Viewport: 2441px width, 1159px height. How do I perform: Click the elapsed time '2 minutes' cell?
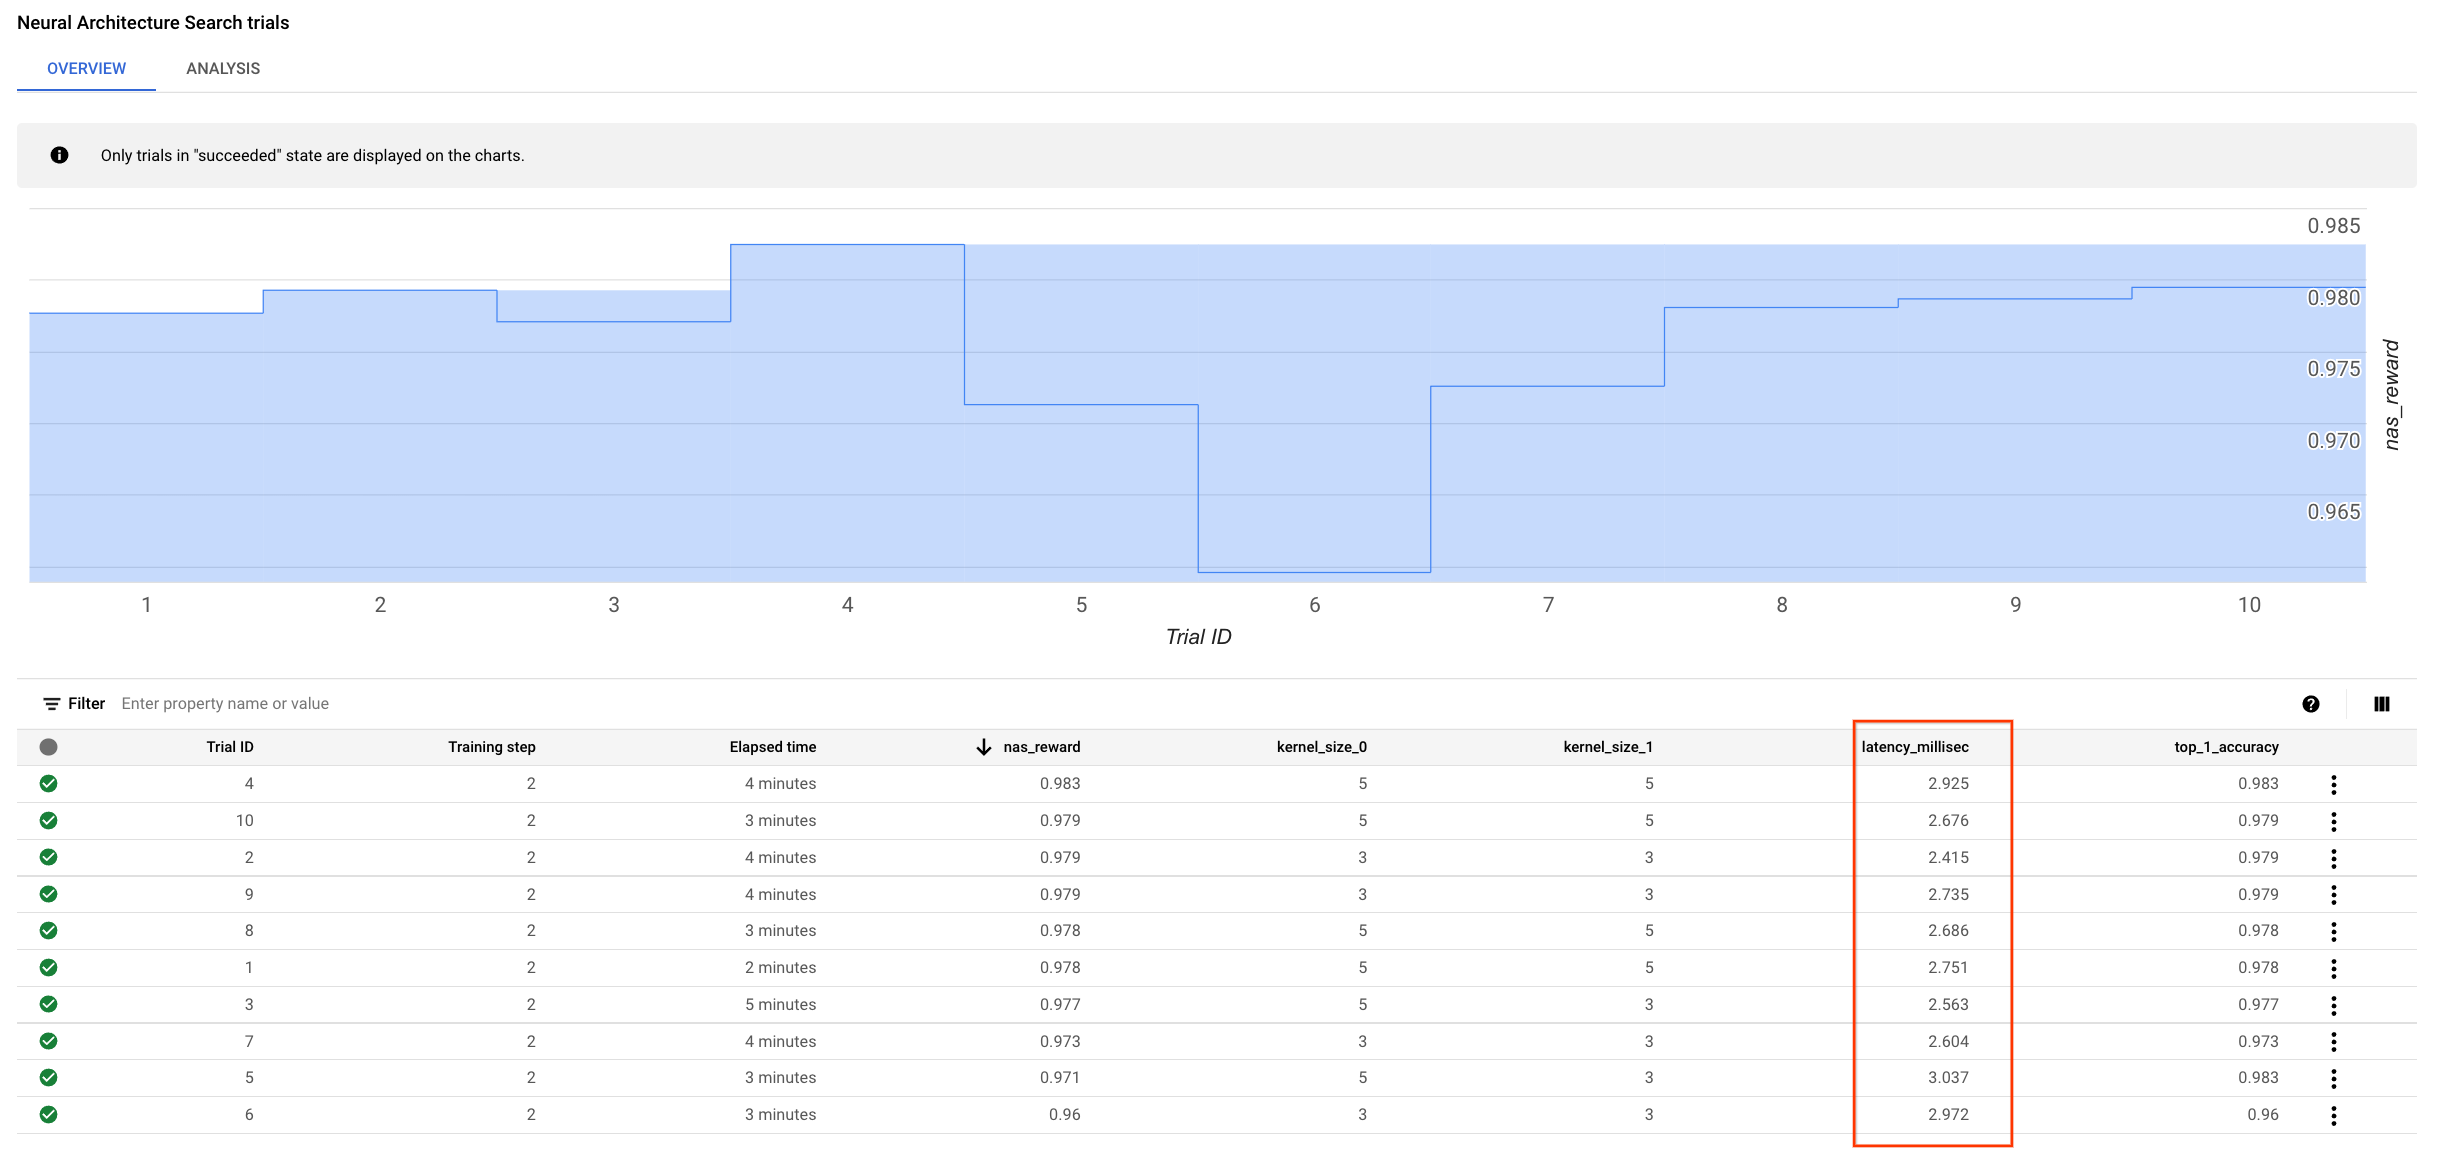pos(780,968)
